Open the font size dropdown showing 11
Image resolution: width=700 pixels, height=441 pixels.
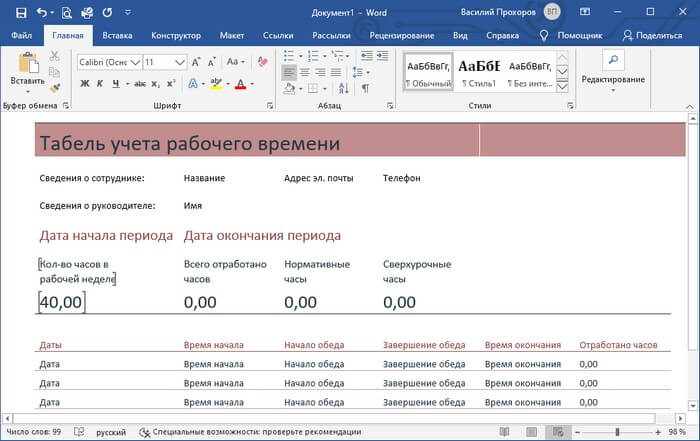pyautogui.click(x=179, y=62)
